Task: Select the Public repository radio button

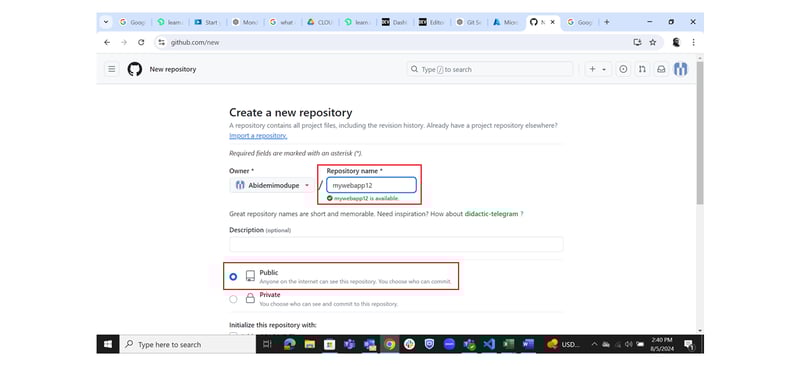Action: [x=233, y=277]
